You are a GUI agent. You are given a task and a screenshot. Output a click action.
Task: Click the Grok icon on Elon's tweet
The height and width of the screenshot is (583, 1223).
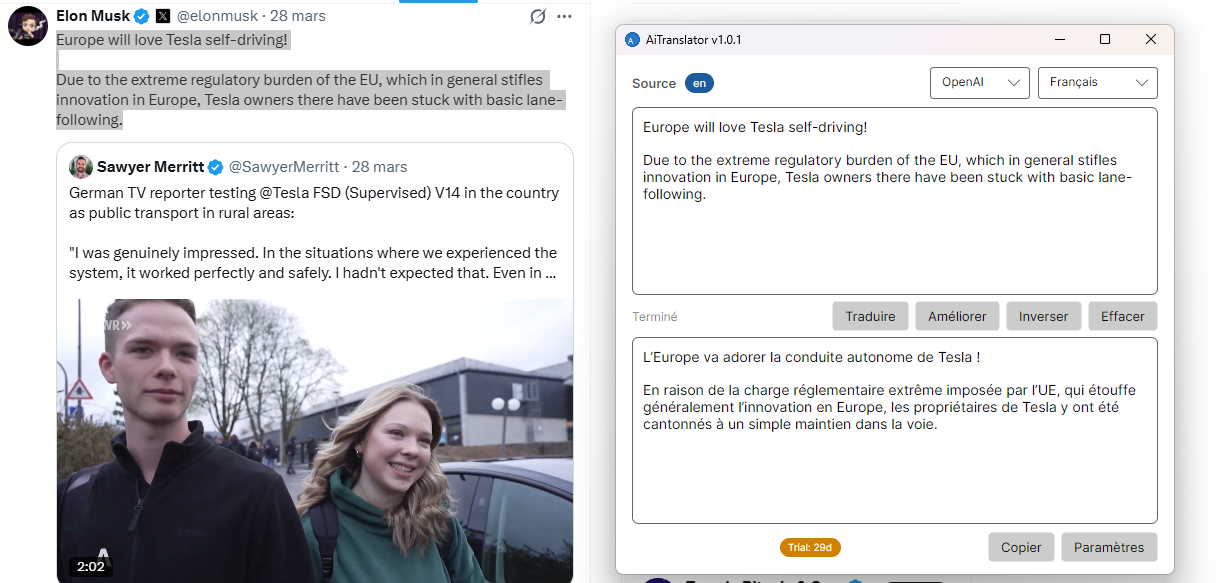click(538, 17)
